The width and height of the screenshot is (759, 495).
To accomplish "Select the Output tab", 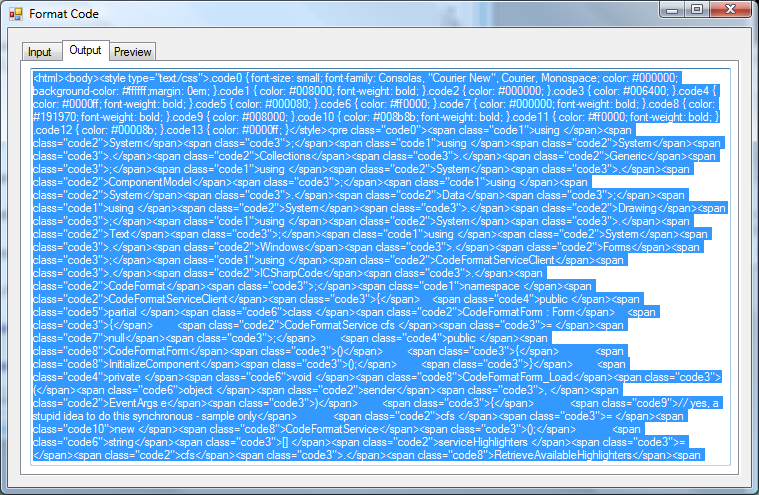I will click(x=85, y=50).
